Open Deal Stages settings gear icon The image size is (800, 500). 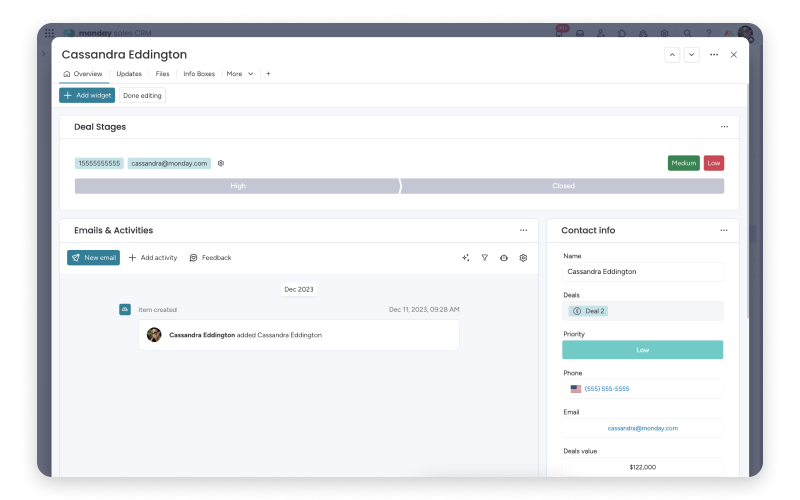coord(221,163)
